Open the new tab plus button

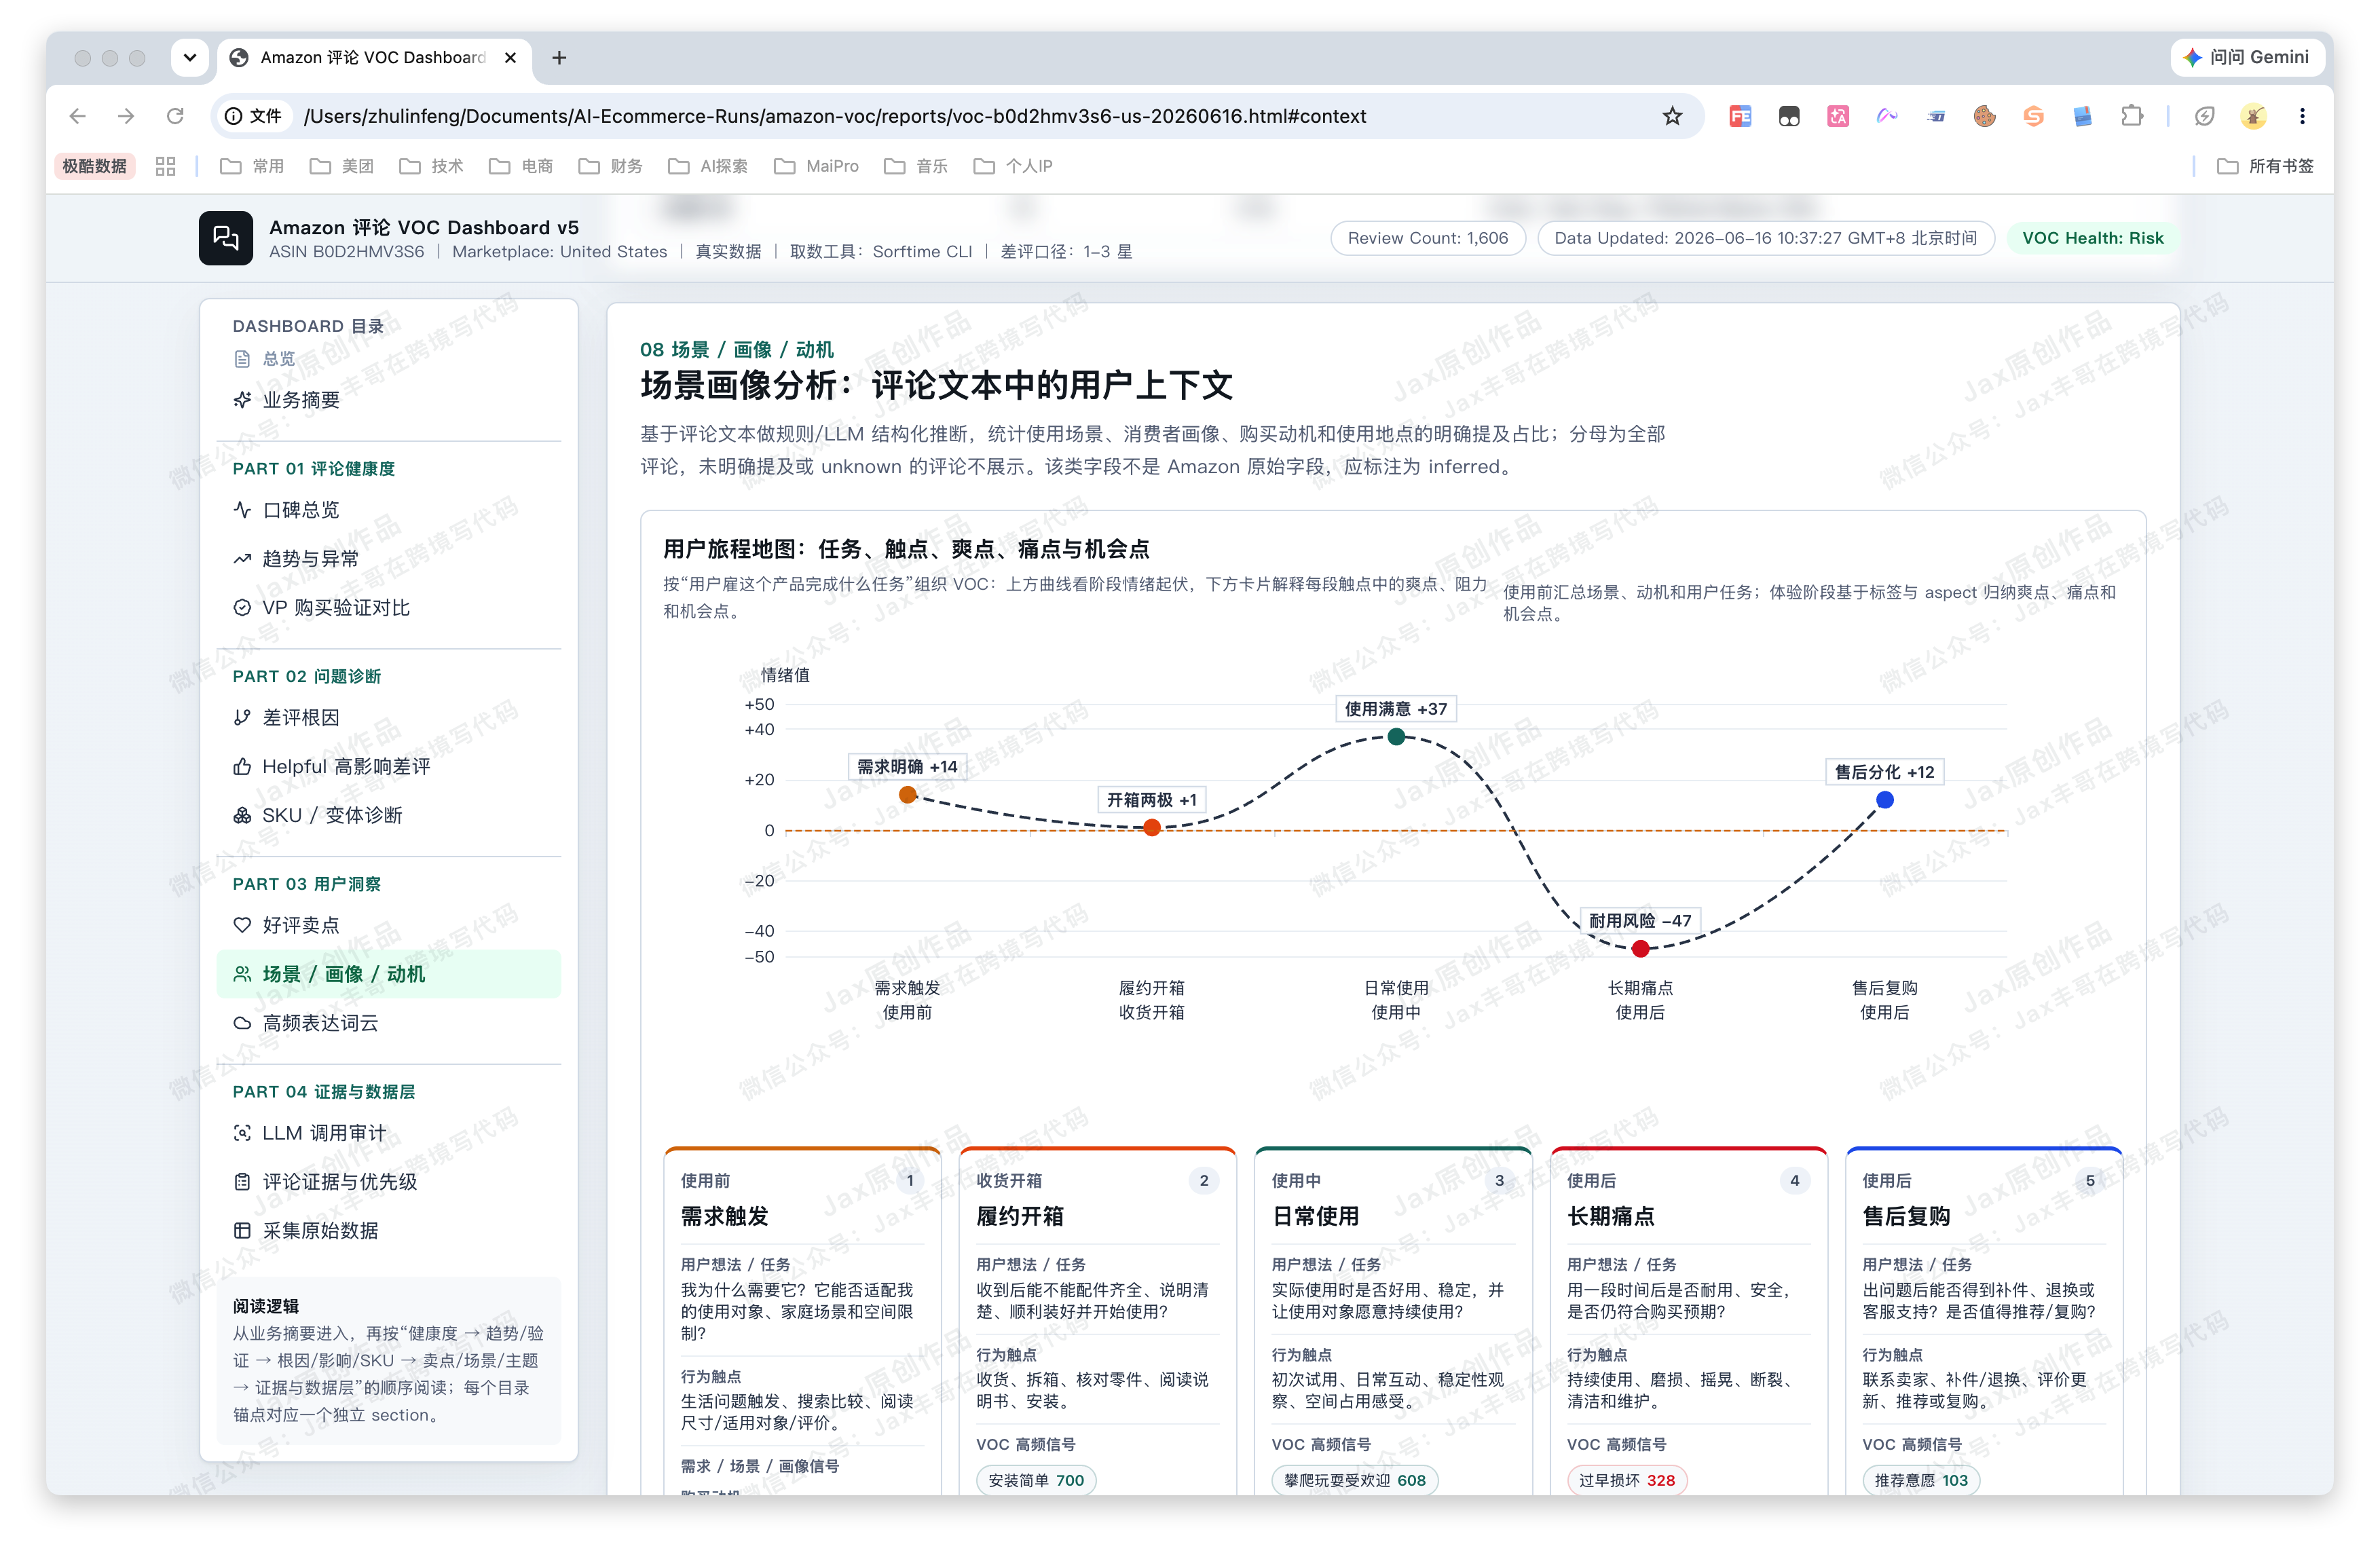tap(559, 58)
